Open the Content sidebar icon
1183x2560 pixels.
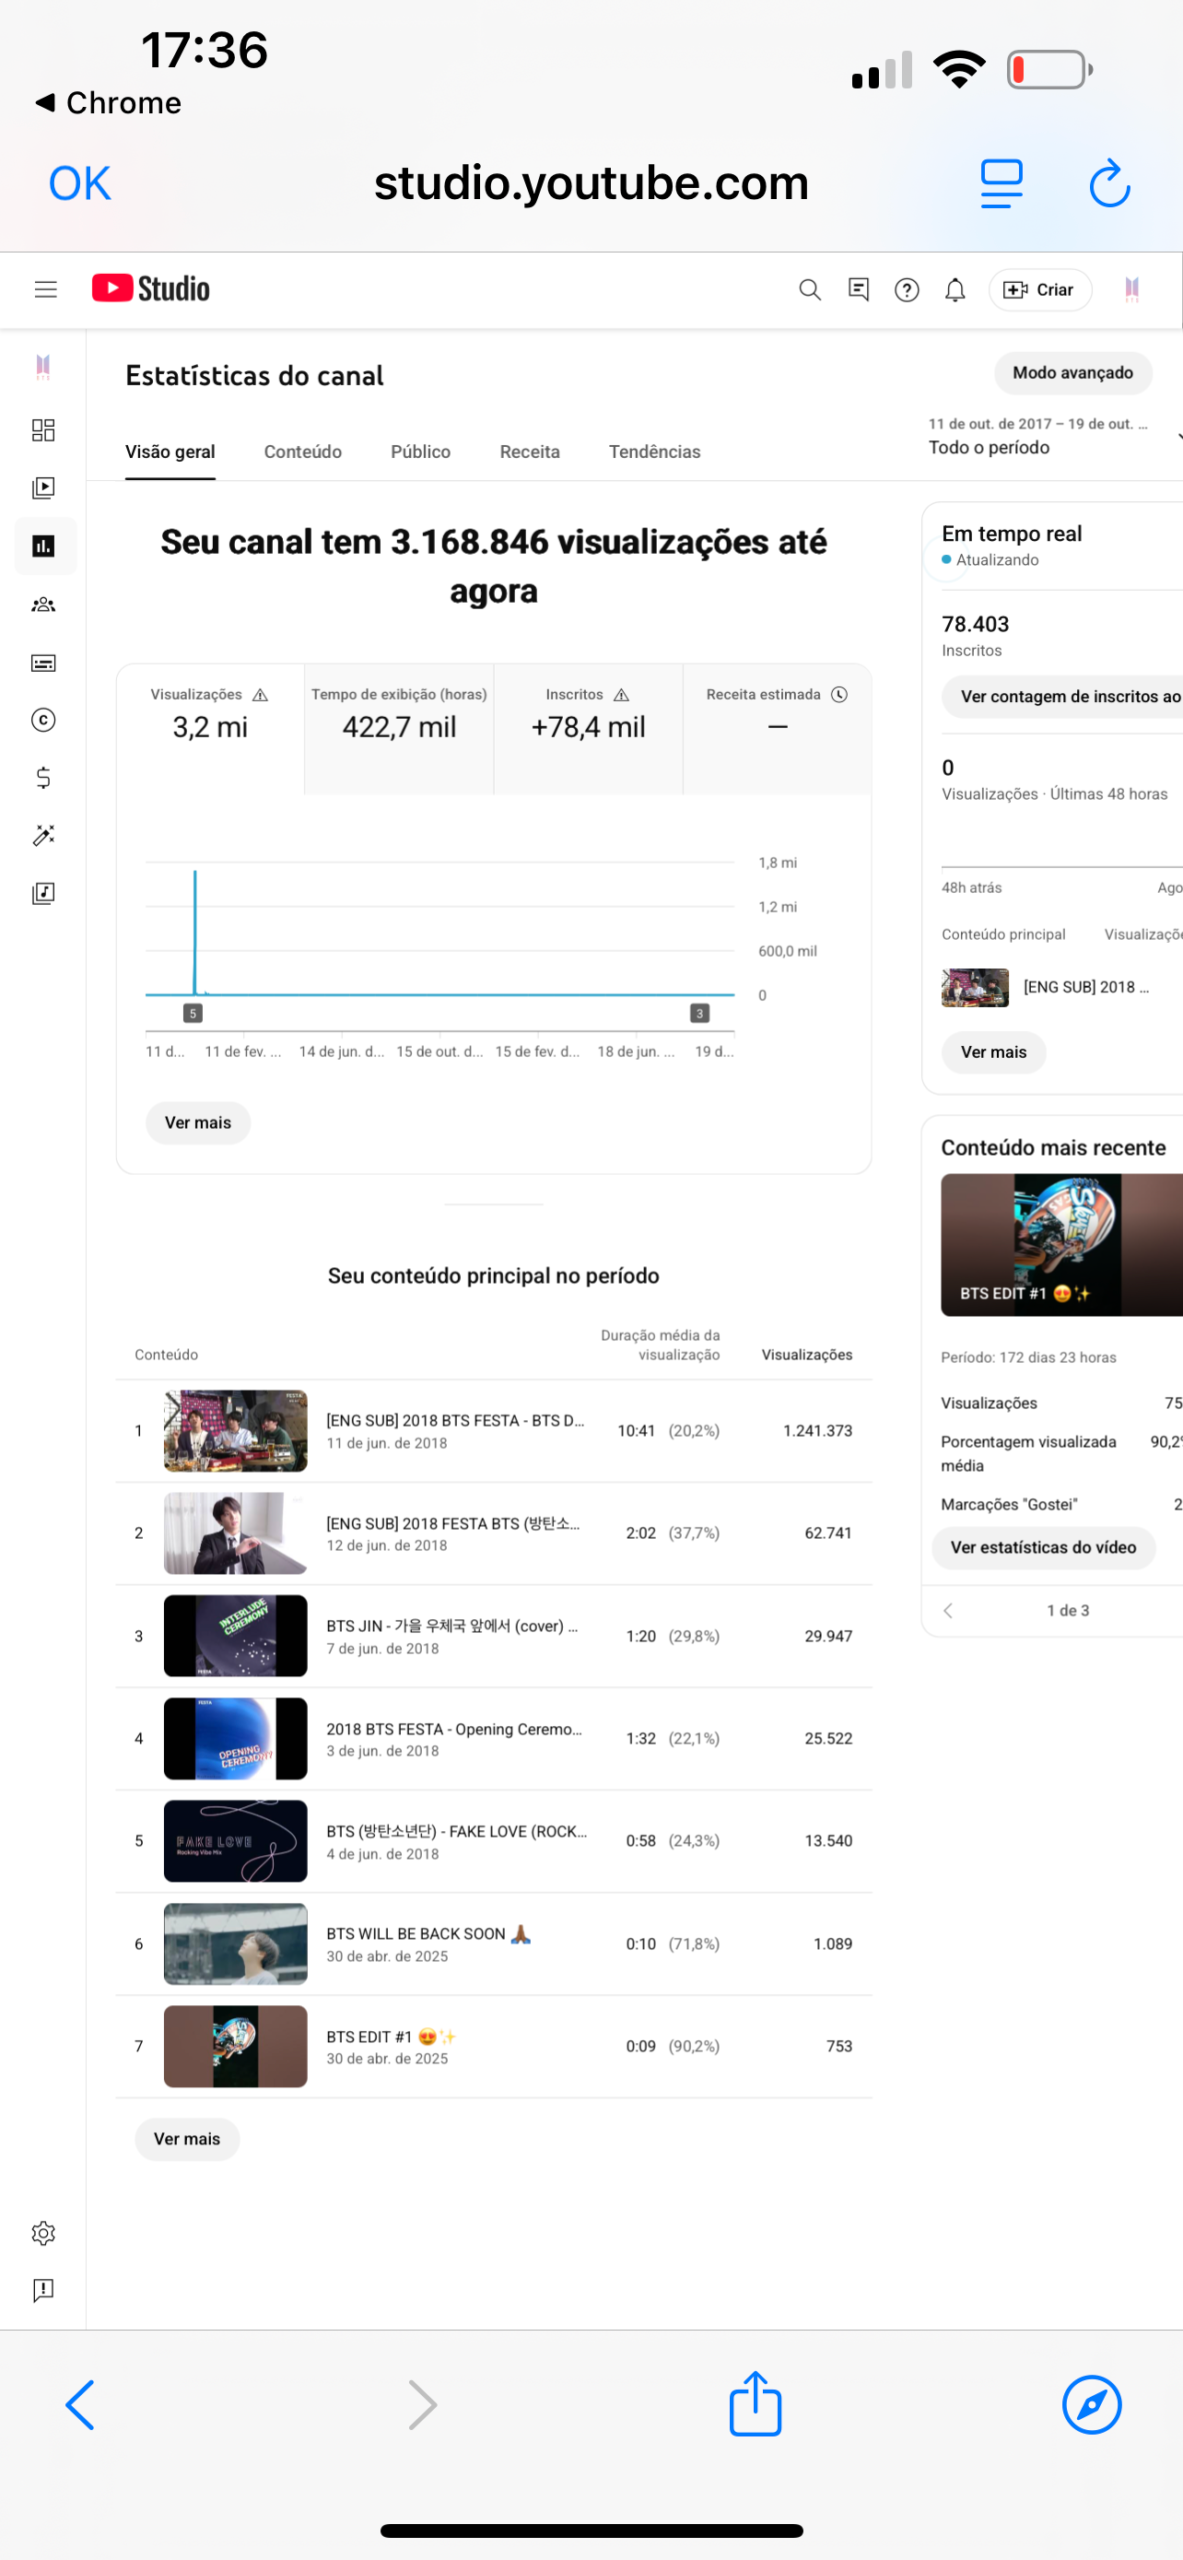pyautogui.click(x=43, y=488)
